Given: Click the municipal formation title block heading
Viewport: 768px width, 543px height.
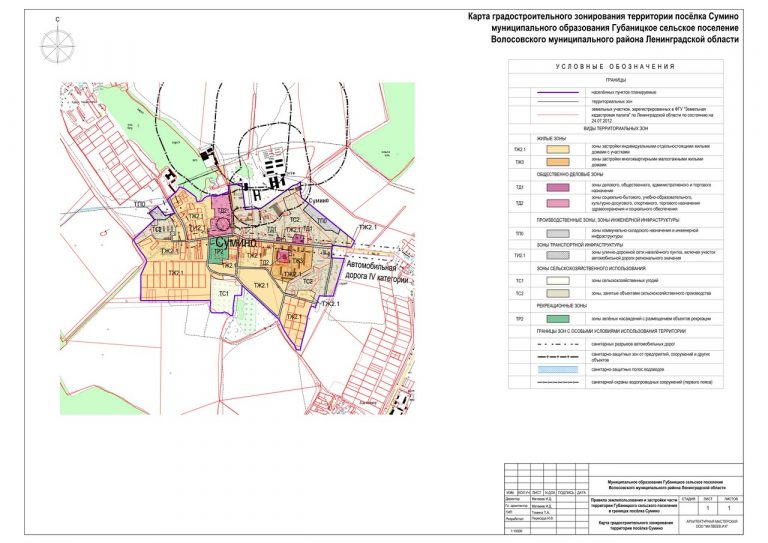Looking at the screenshot, I should (667, 485).
